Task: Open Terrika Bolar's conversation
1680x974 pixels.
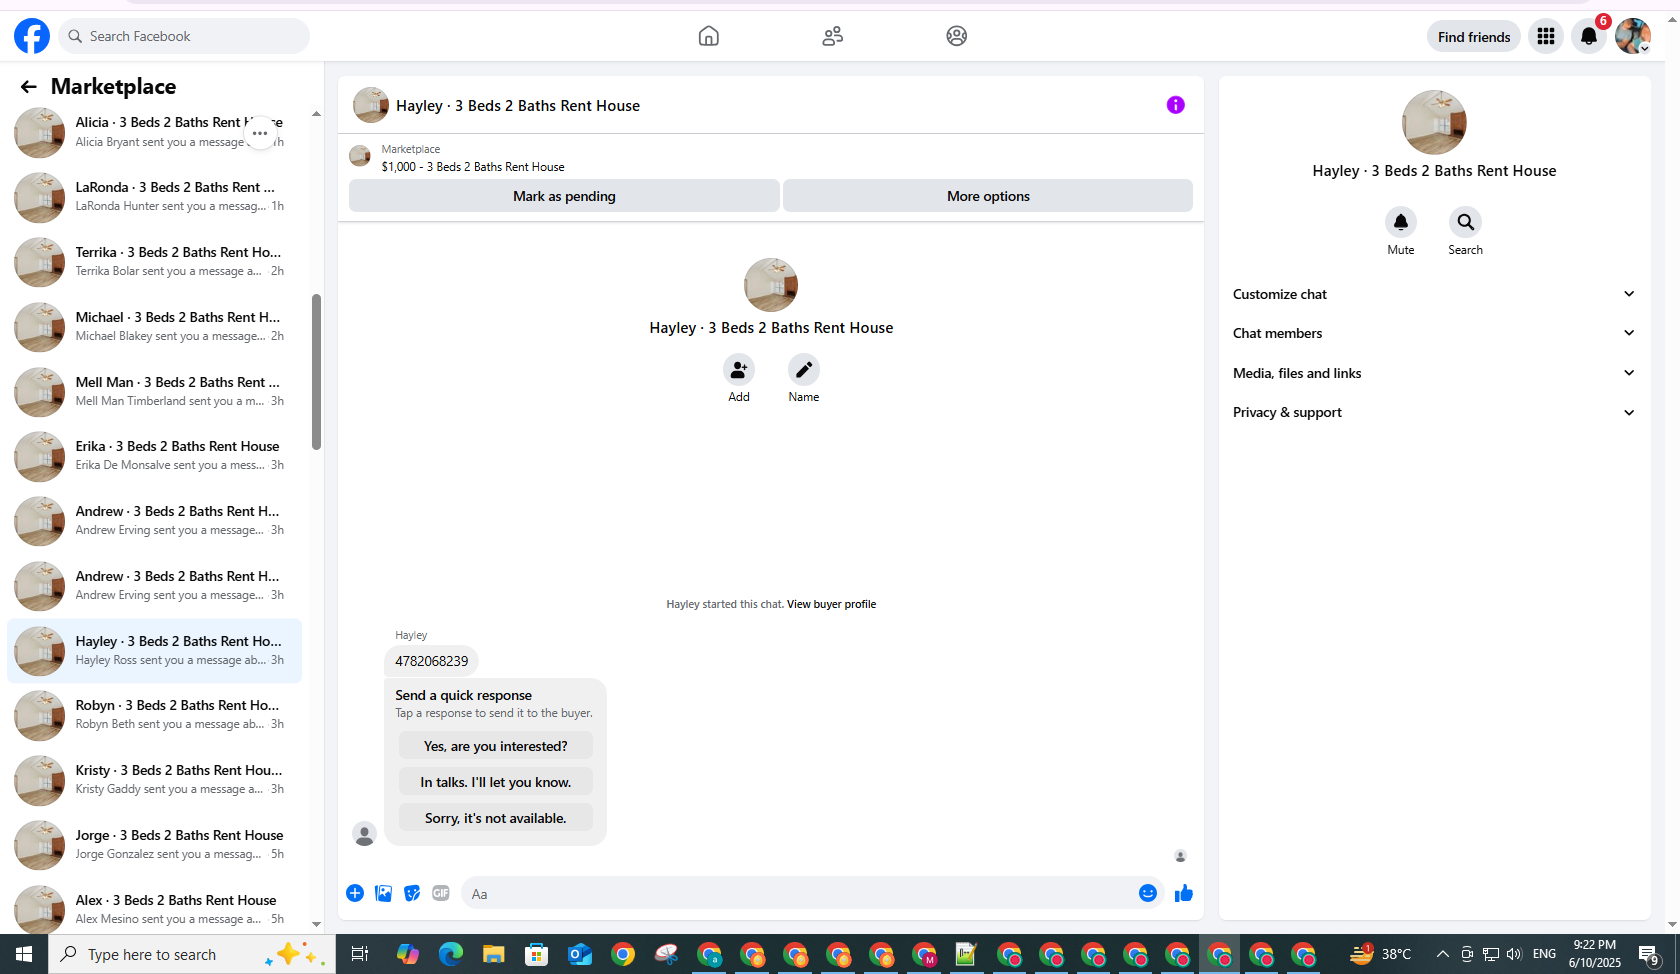Action: coord(155,262)
